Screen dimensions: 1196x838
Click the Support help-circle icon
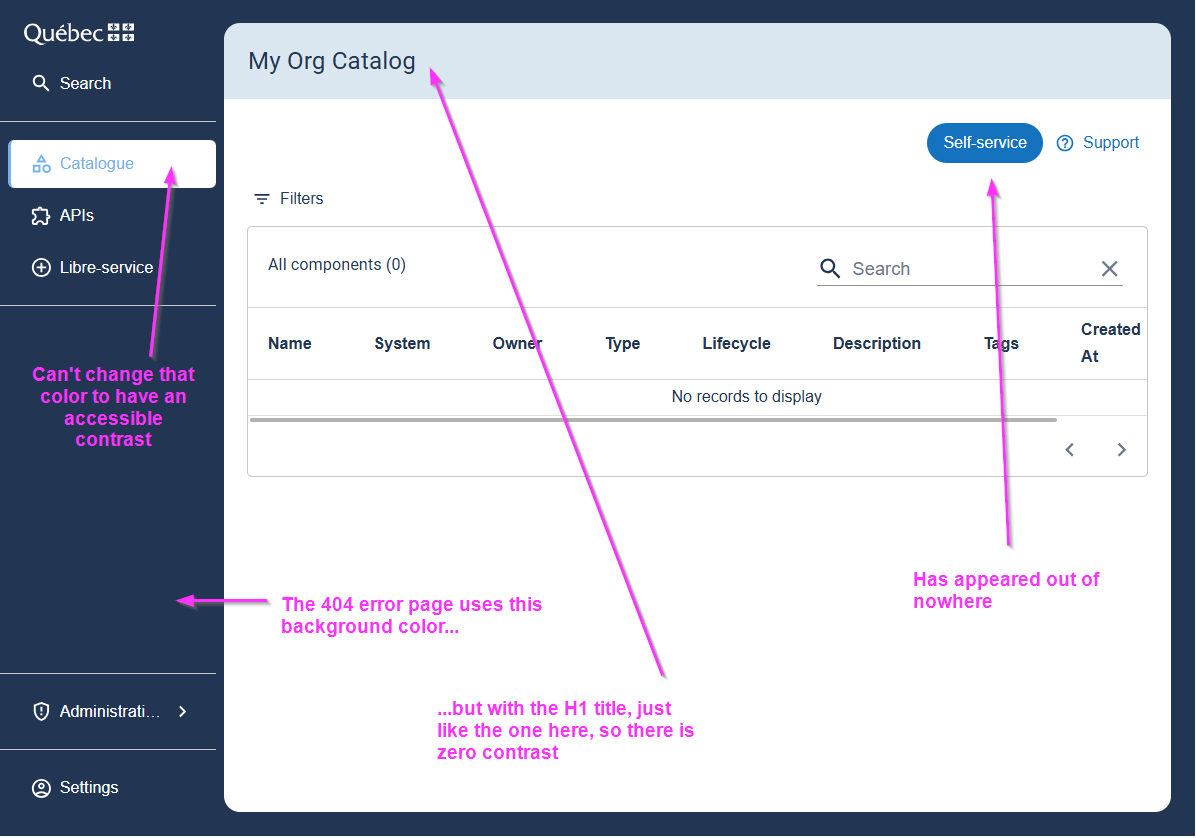point(1065,143)
